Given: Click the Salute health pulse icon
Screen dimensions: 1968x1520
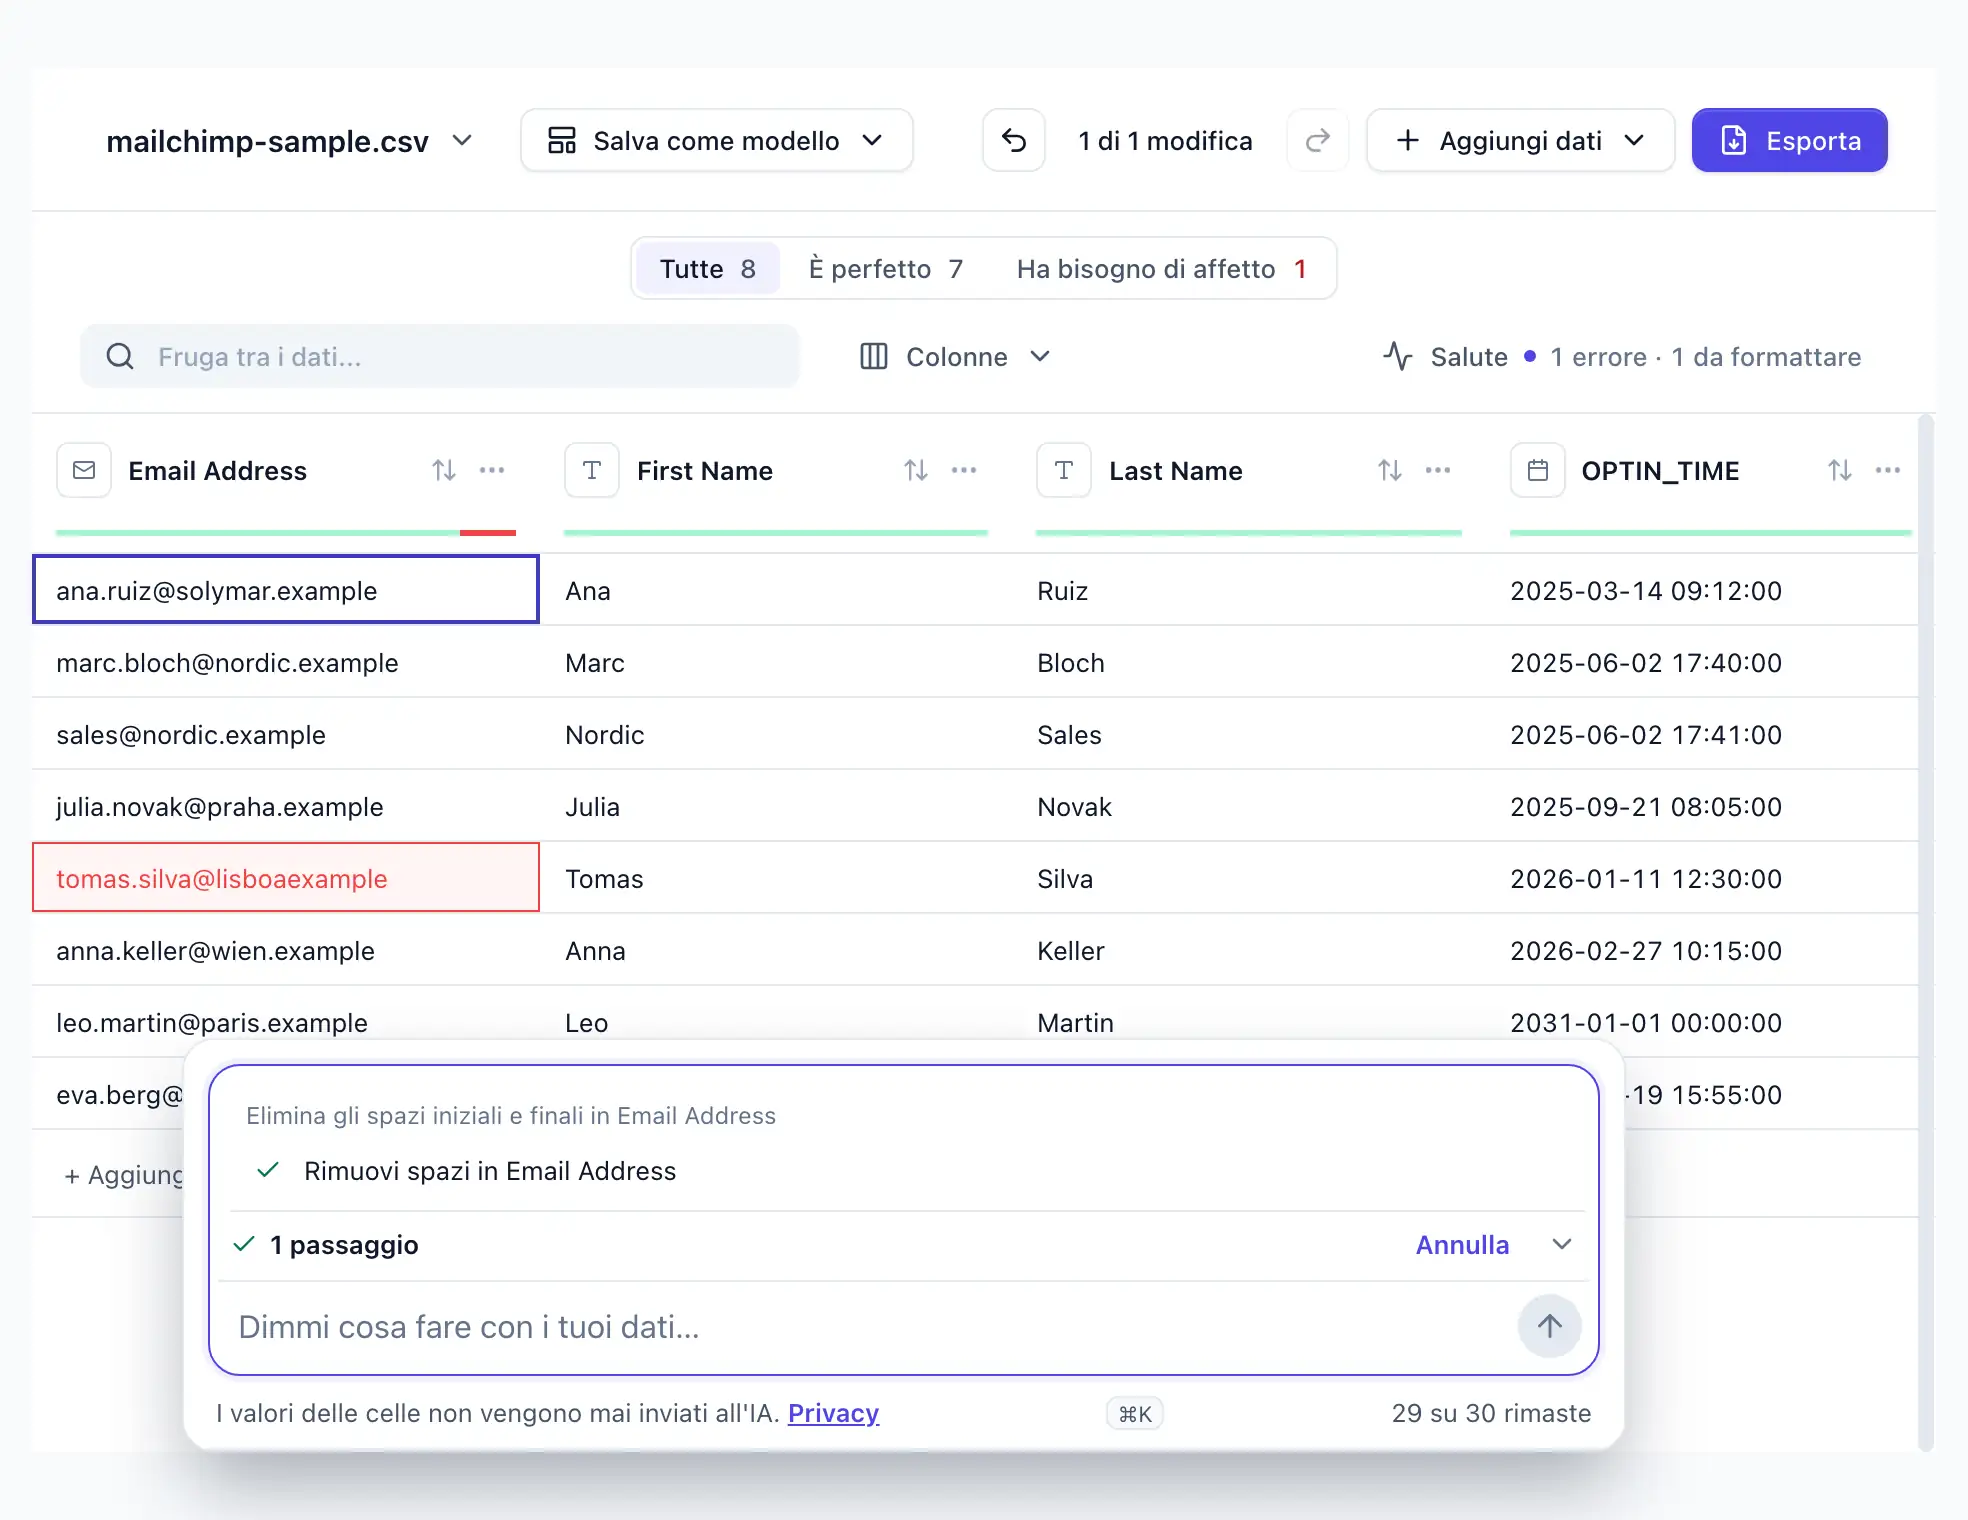Looking at the screenshot, I should (1398, 356).
